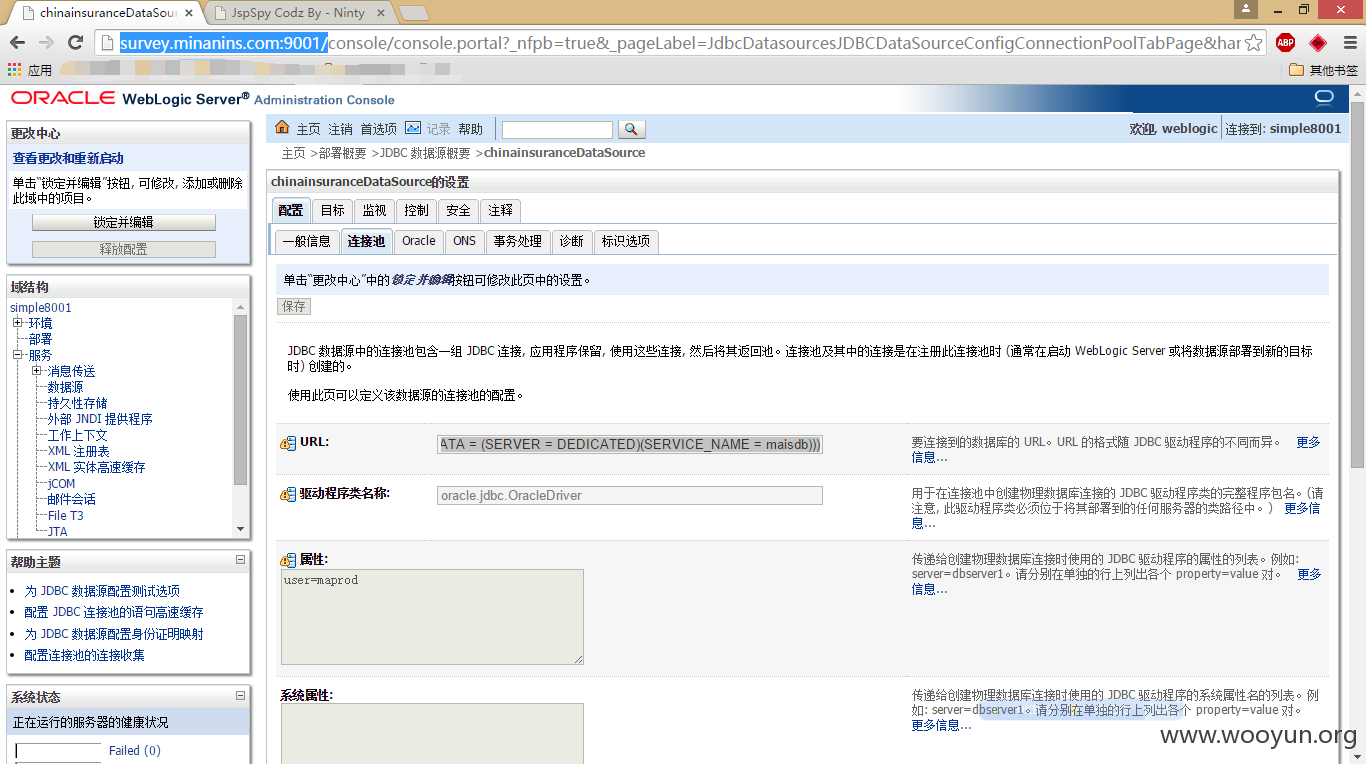Select 邮件会话 in domain tree
The height and width of the screenshot is (764, 1366).
[x=72, y=499]
